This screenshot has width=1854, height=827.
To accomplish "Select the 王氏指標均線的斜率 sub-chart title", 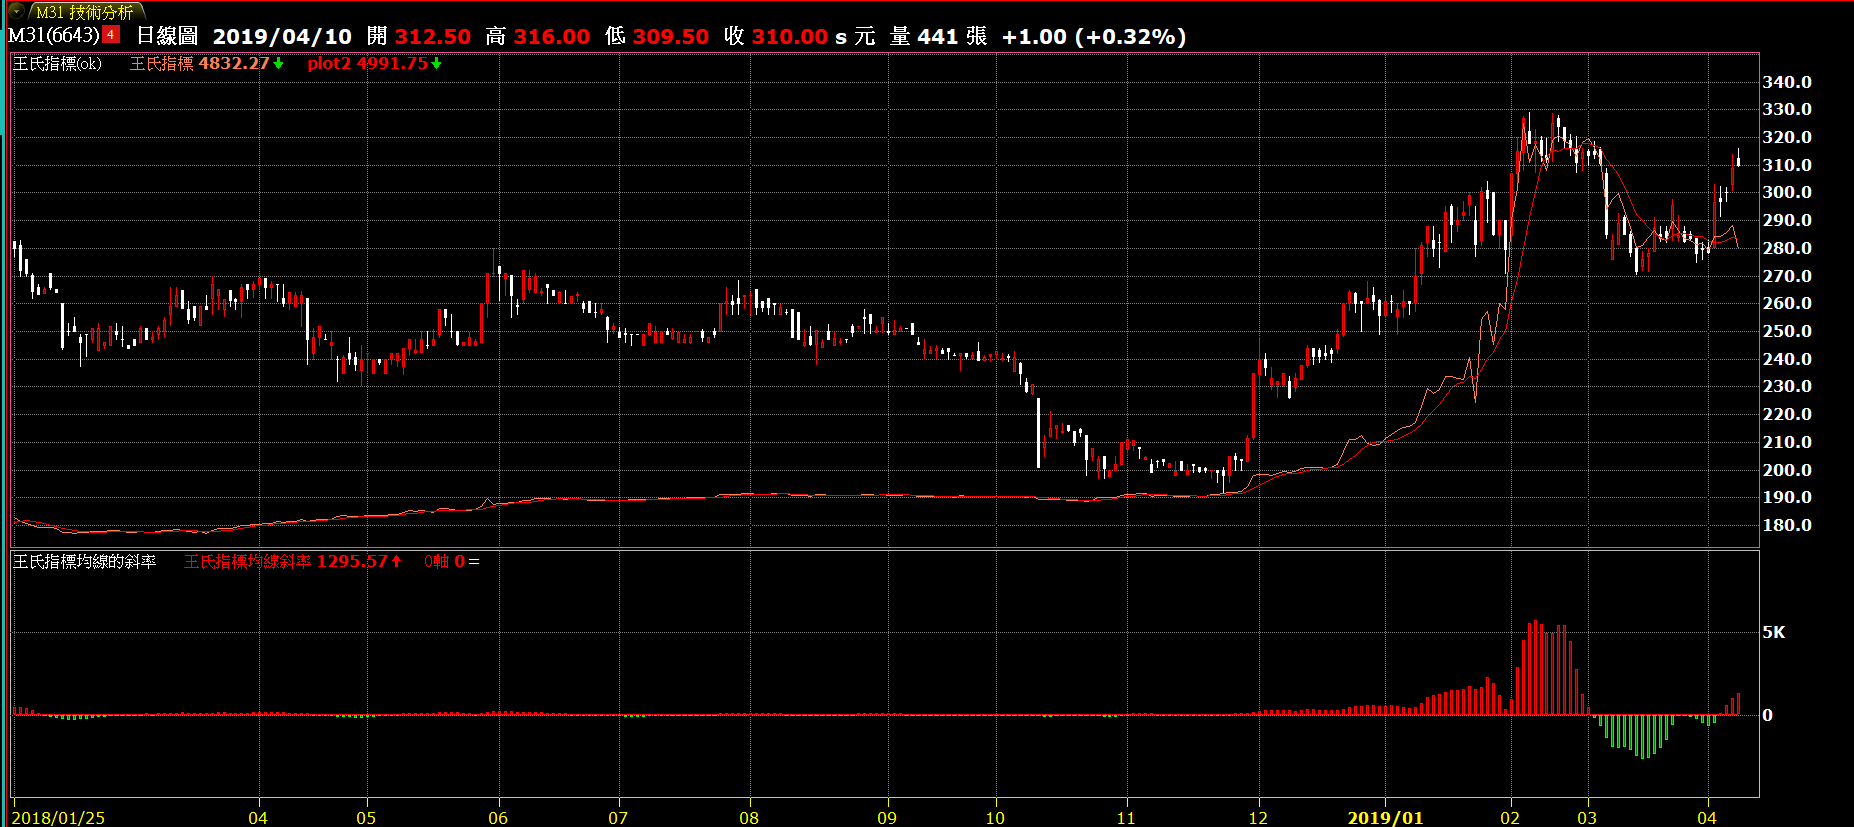I will [85, 562].
